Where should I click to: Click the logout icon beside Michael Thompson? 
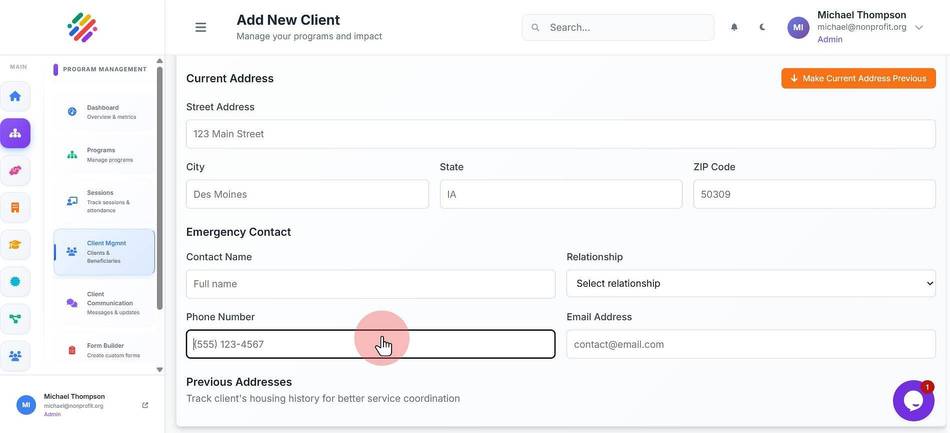point(145,405)
